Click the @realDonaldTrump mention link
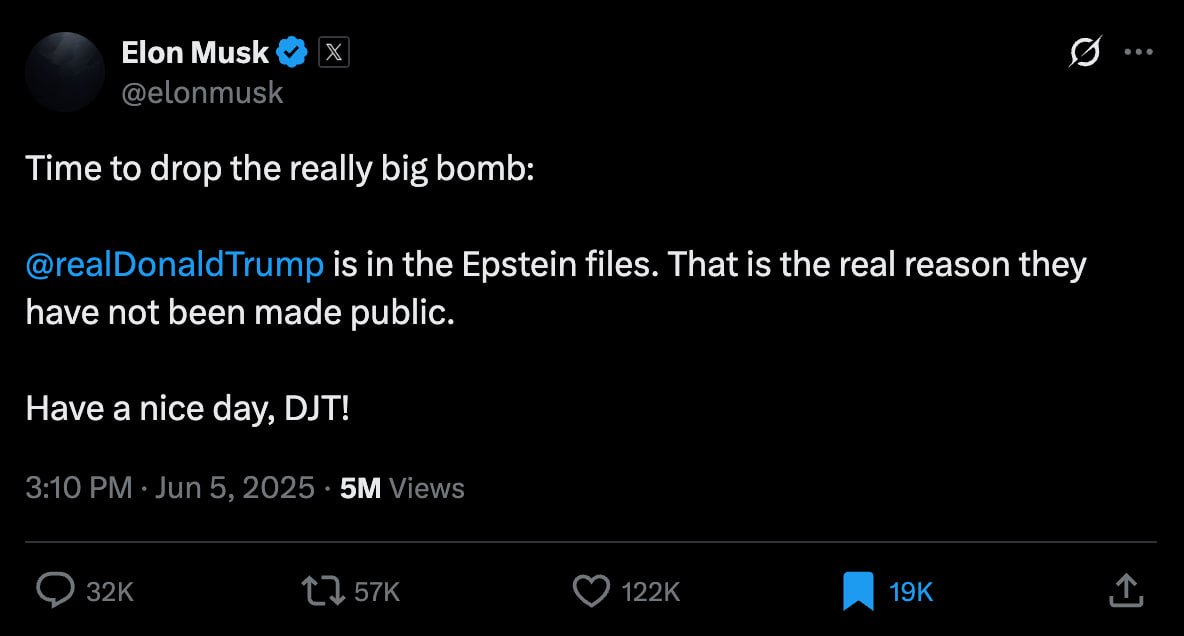Screen dimensions: 1184x636 175,265
